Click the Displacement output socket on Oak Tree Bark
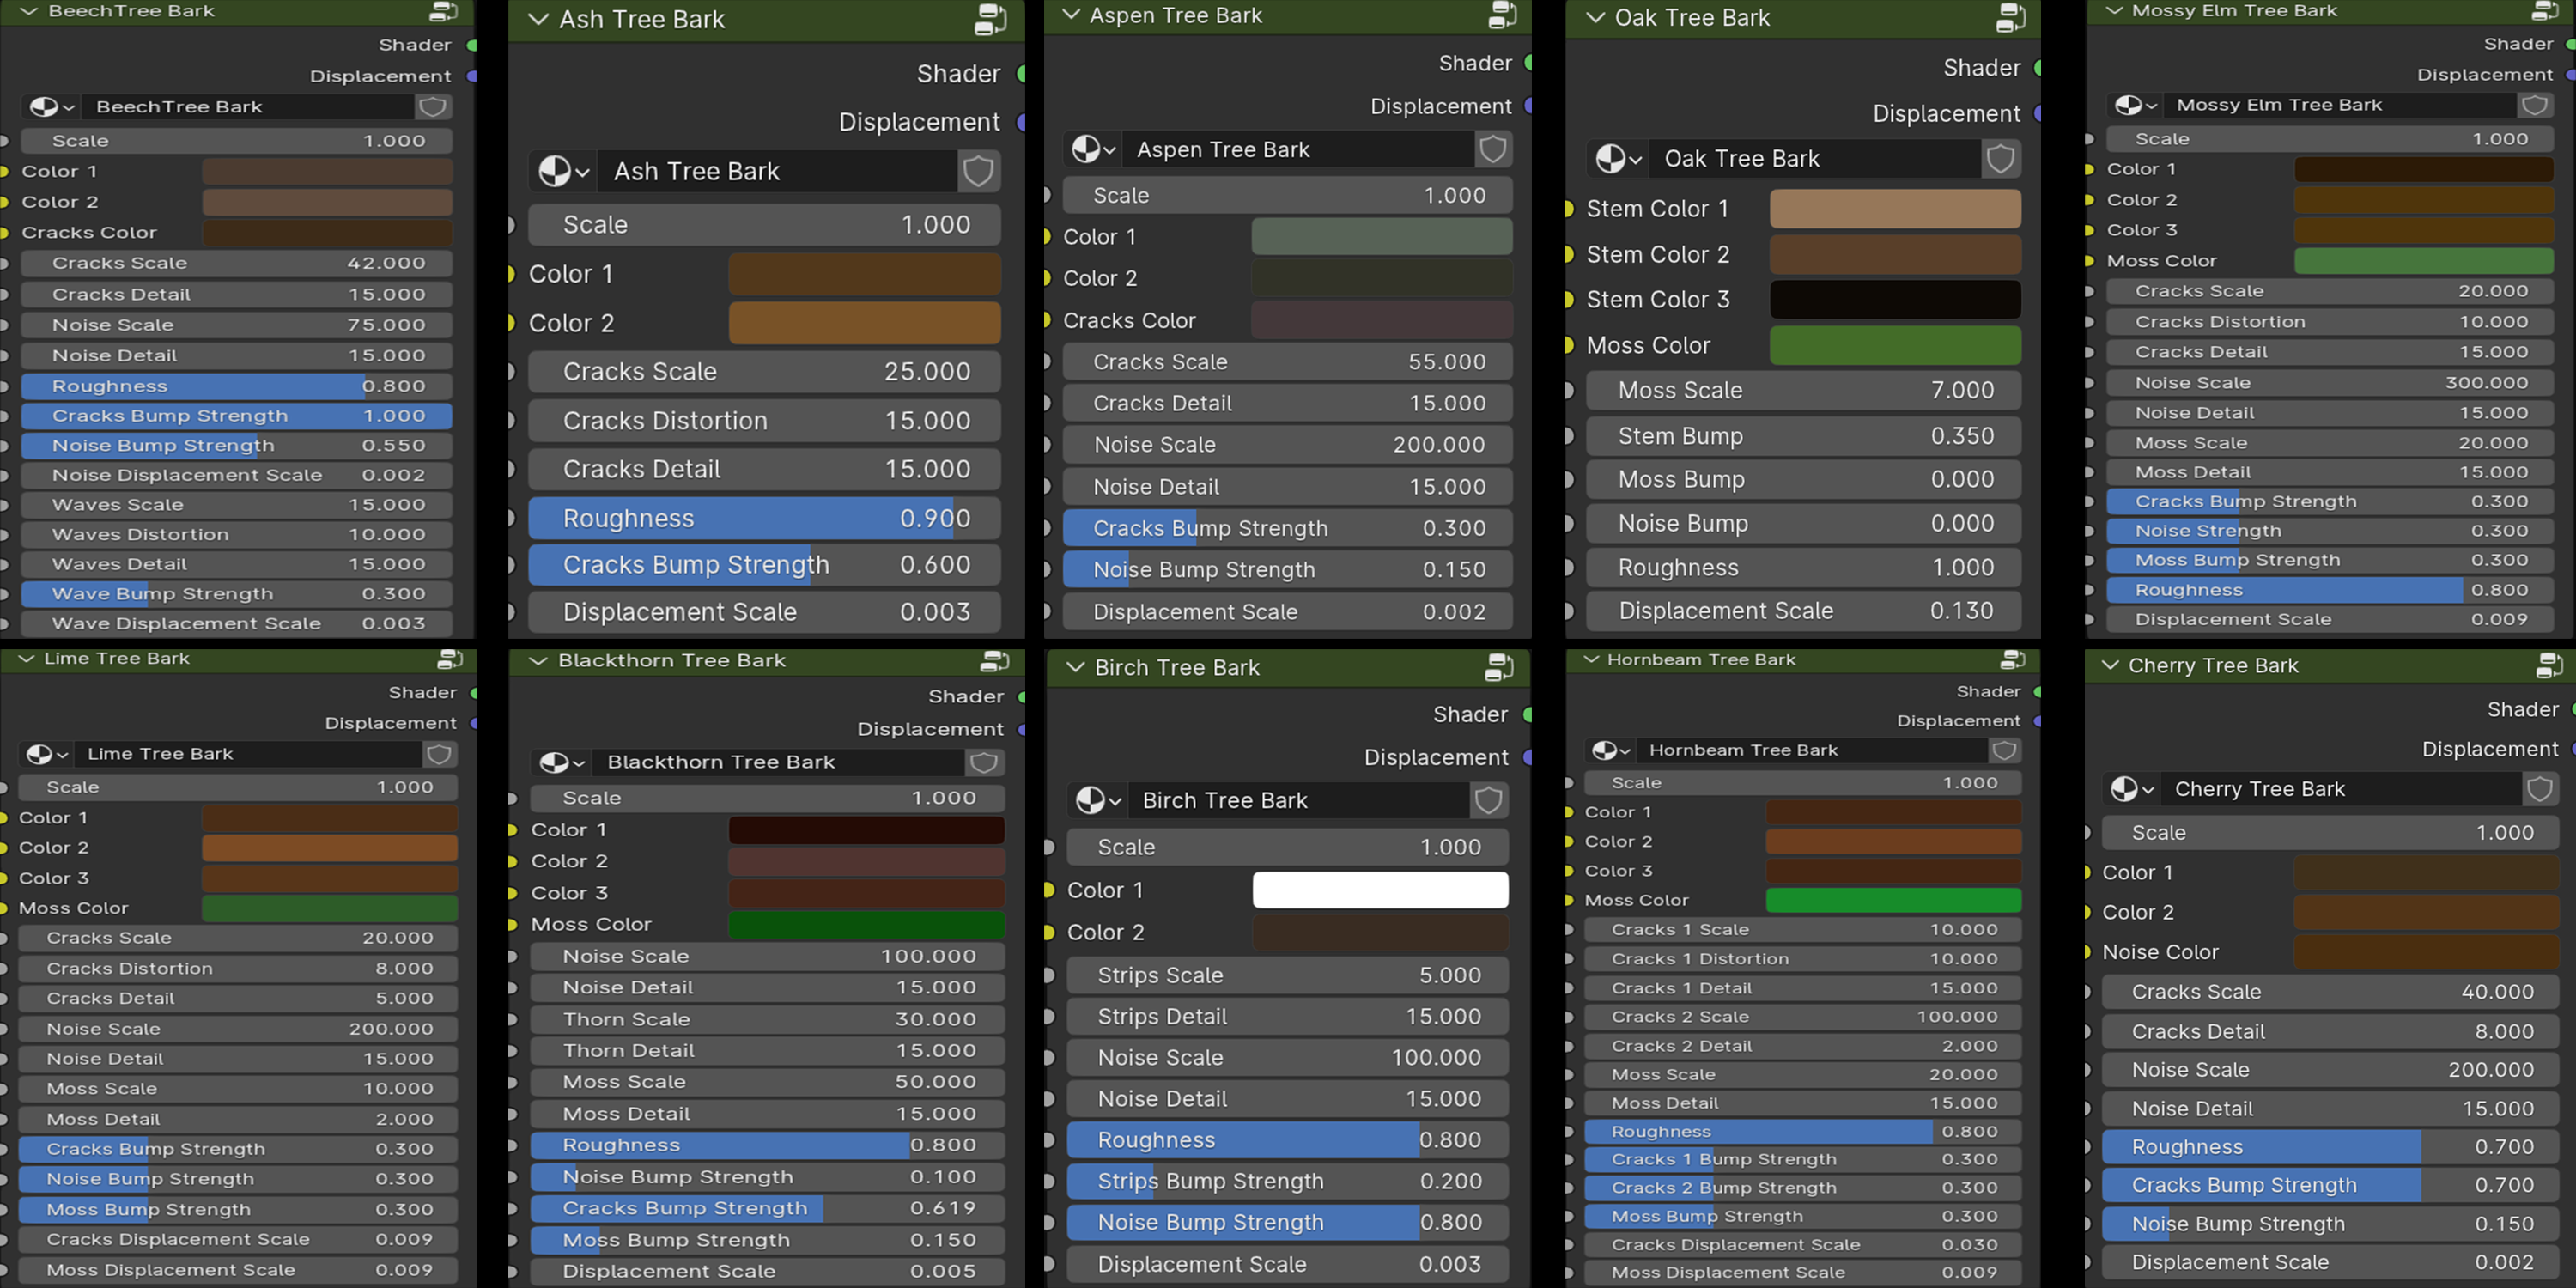 (x=2037, y=114)
